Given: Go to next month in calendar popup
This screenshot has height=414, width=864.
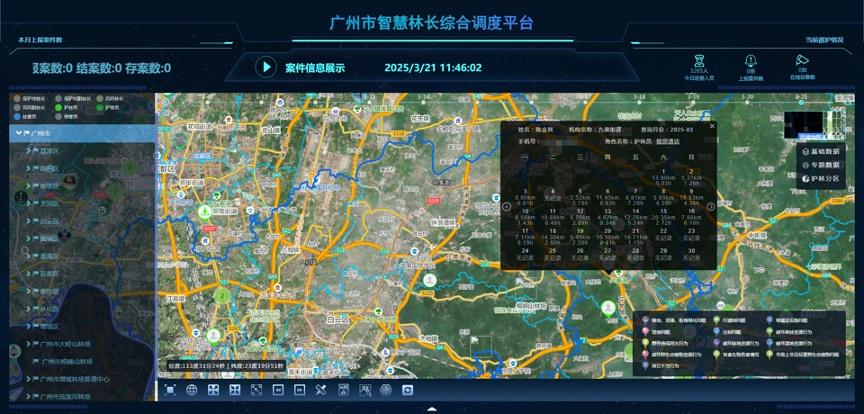Looking at the screenshot, I should 711,207.
